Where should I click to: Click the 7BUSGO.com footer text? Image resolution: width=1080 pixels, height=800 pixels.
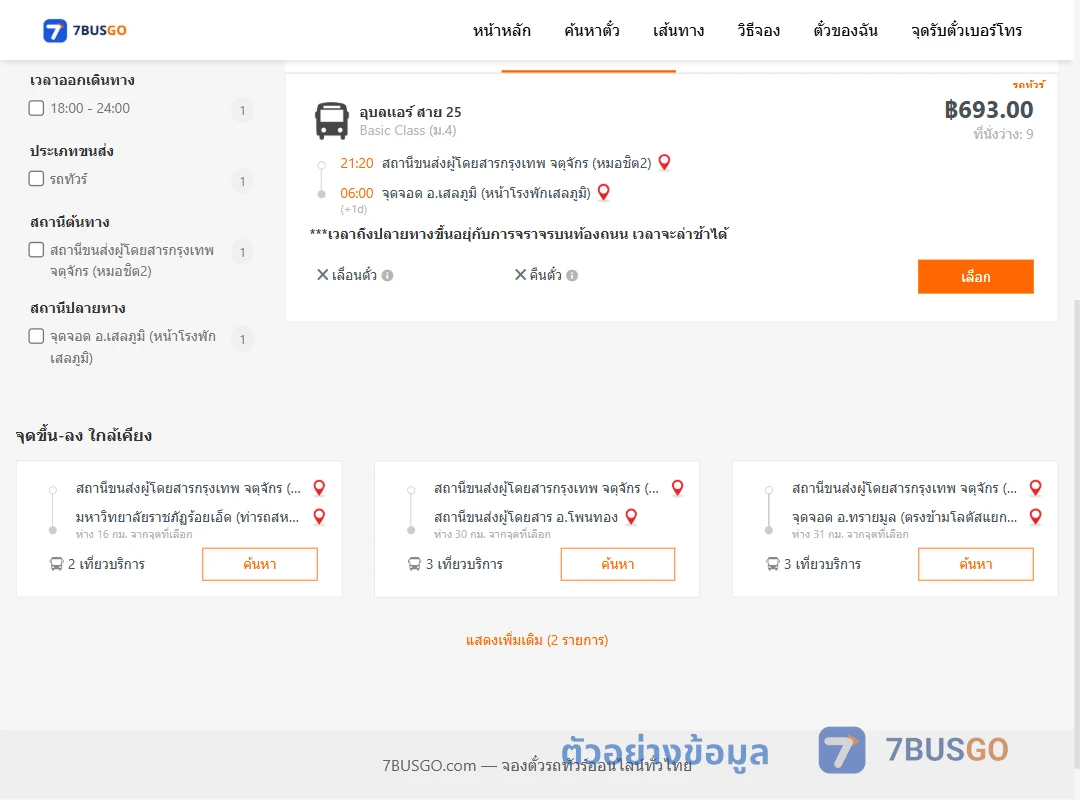tap(537, 766)
